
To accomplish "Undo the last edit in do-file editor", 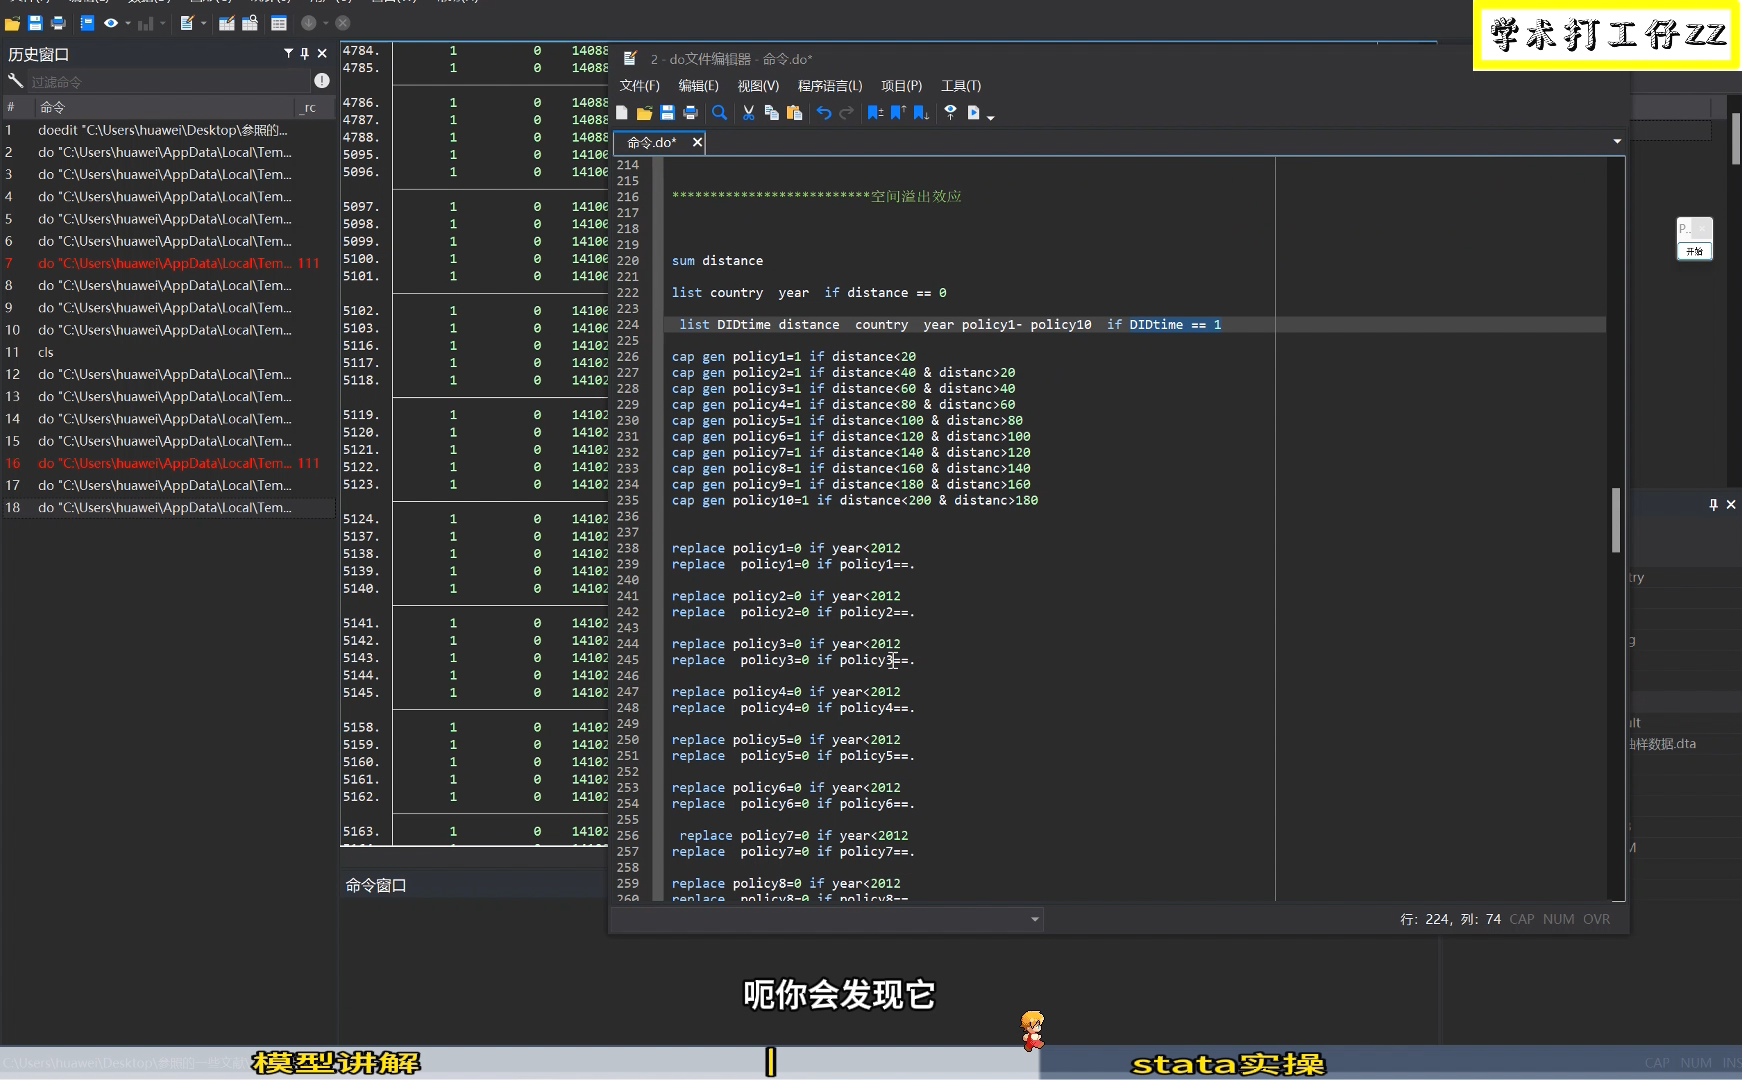I will [824, 113].
